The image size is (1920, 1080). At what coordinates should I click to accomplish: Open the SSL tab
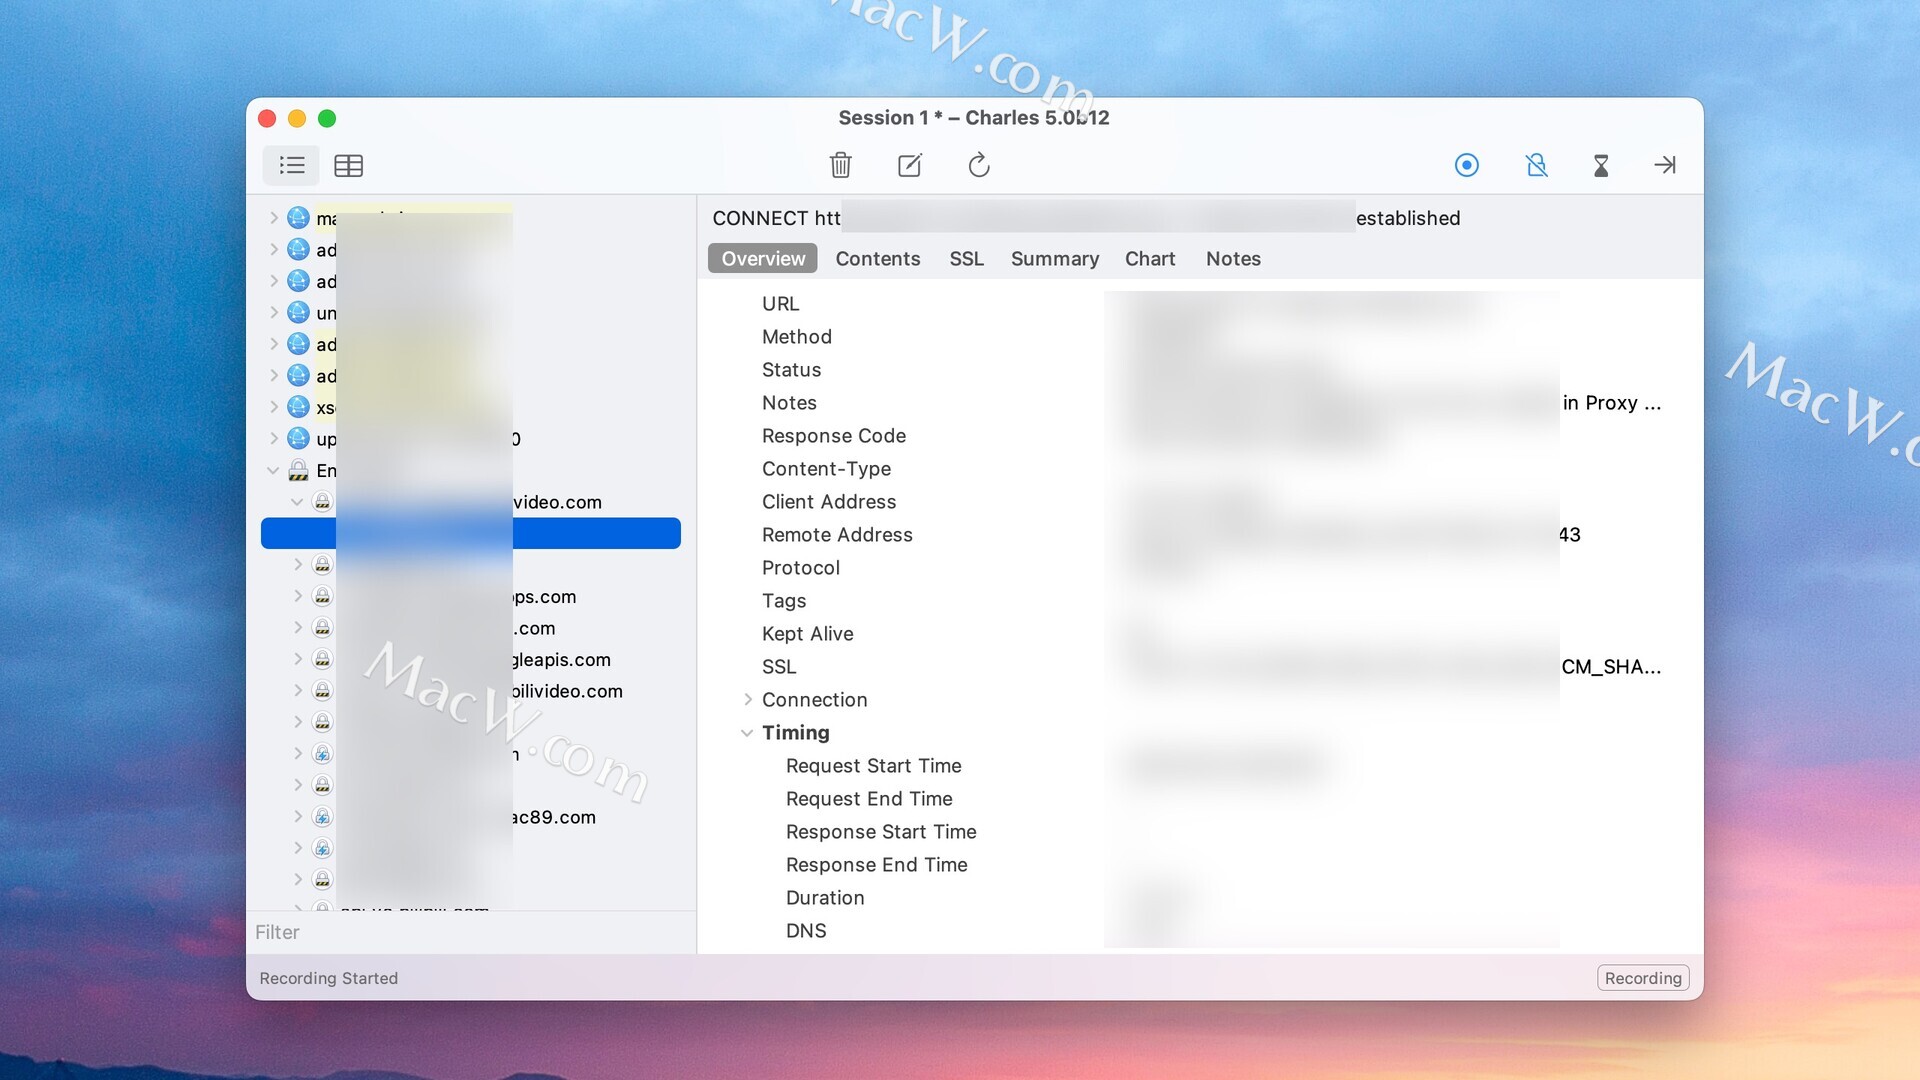pos(966,259)
